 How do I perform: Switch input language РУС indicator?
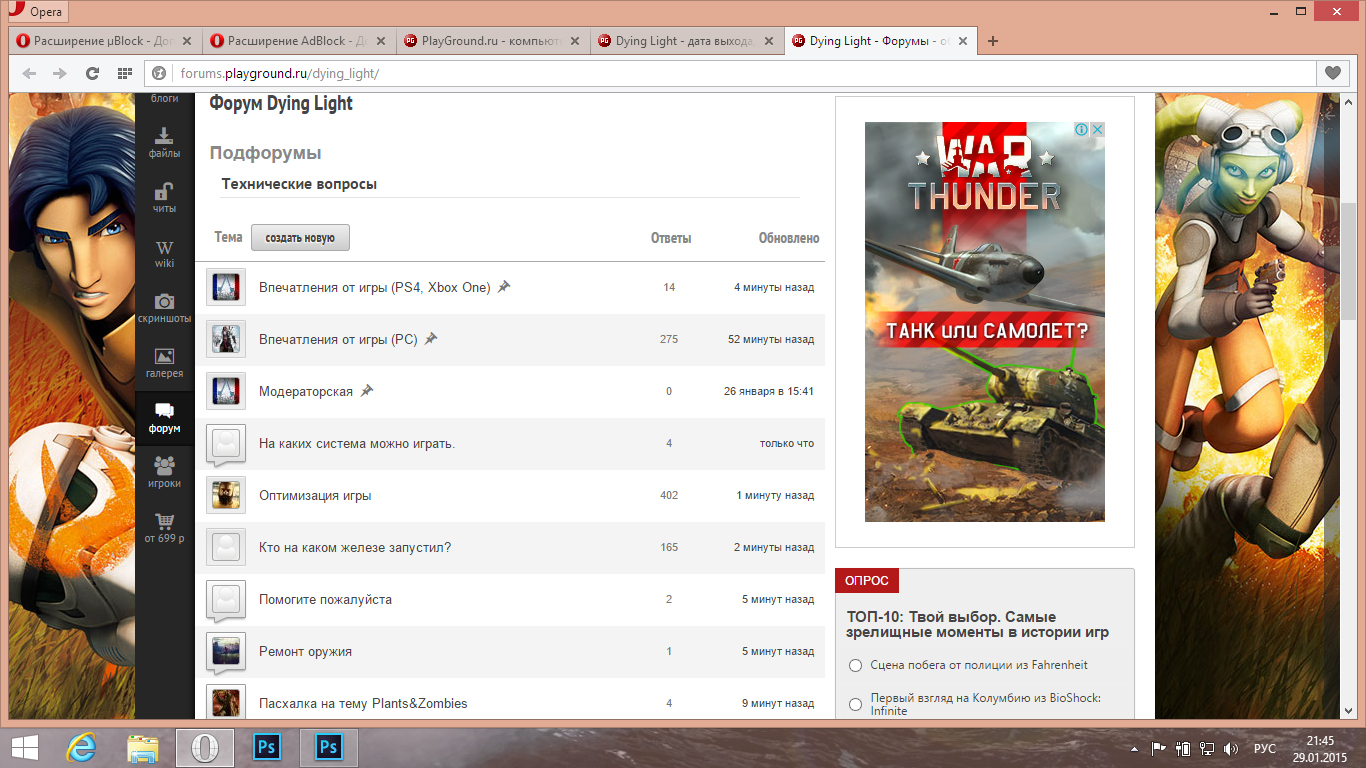(1265, 748)
